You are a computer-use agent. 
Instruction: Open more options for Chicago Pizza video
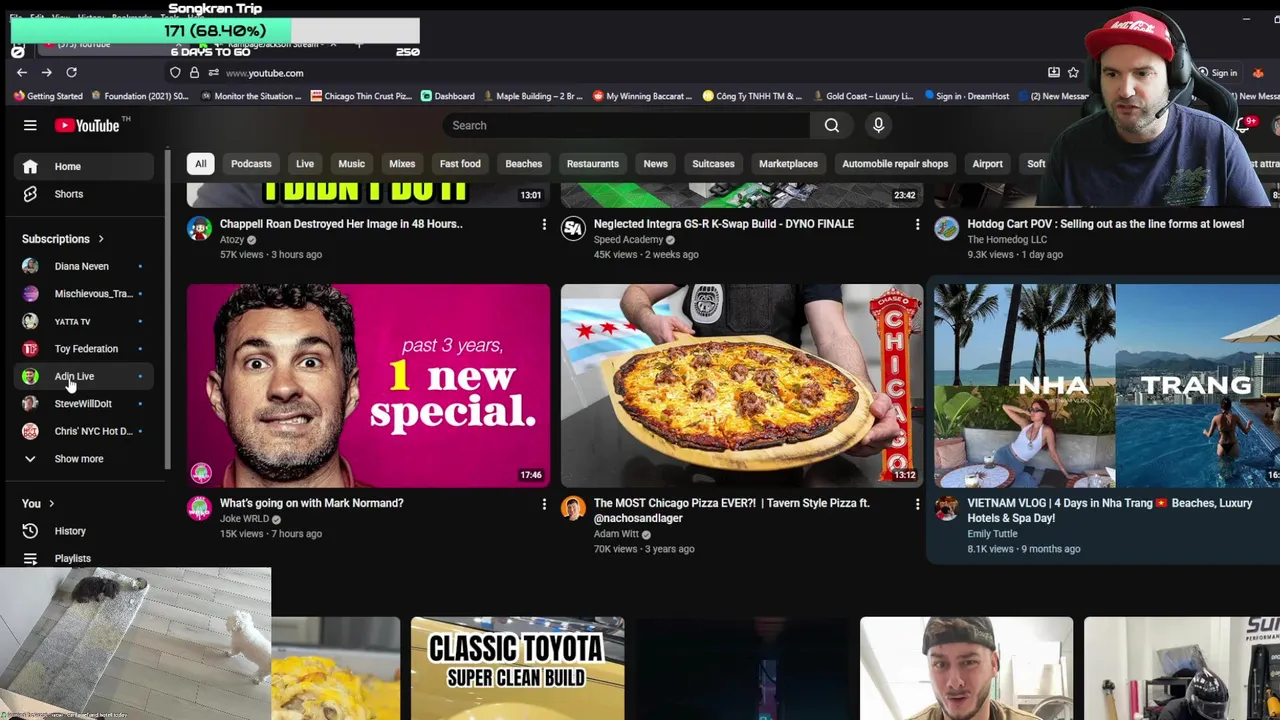pos(917,504)
